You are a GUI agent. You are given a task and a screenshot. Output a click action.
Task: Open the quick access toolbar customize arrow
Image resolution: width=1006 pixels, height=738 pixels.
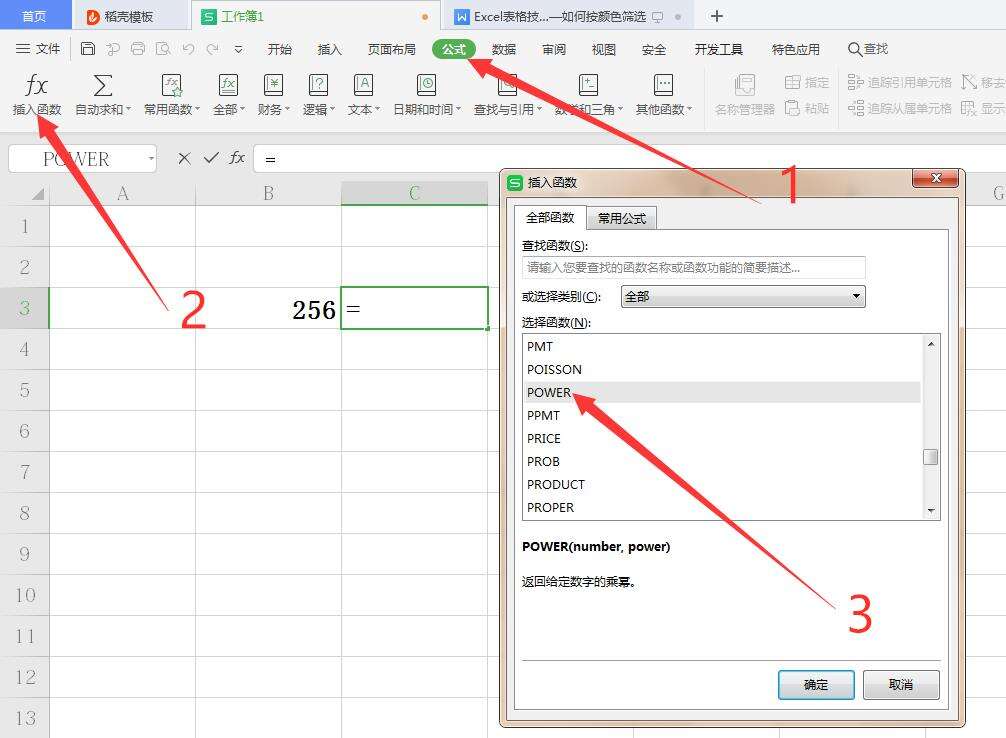click(239, 49)
